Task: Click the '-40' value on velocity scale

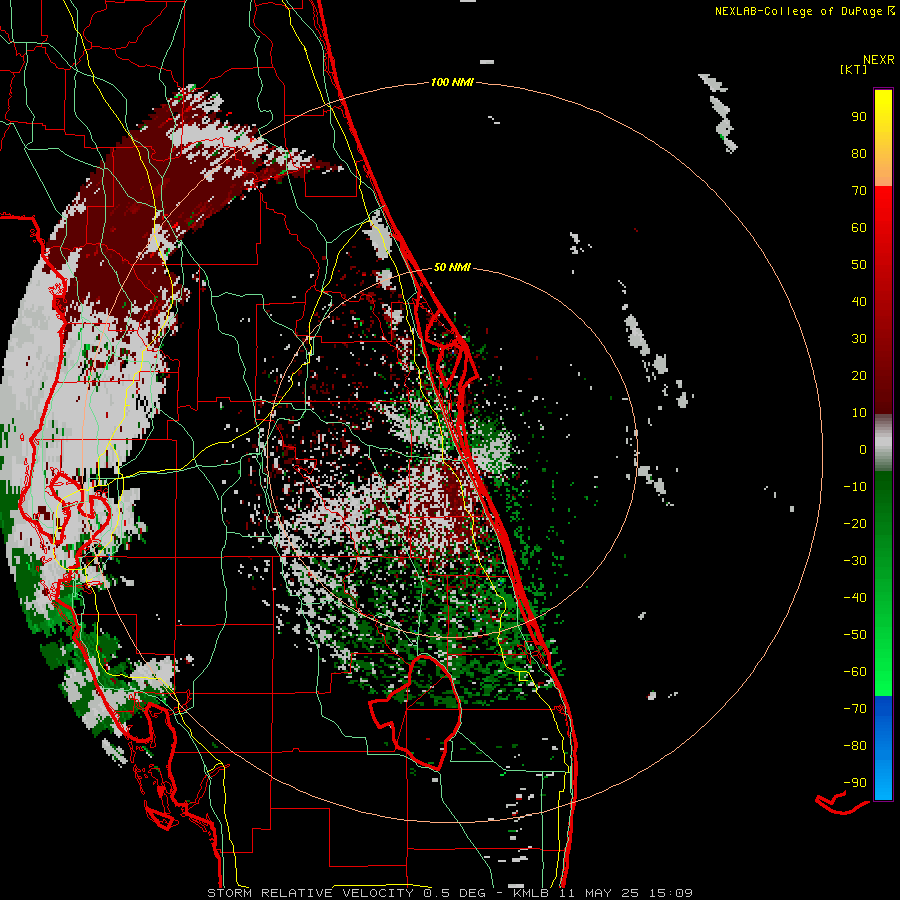Action: tap(855, 598)
